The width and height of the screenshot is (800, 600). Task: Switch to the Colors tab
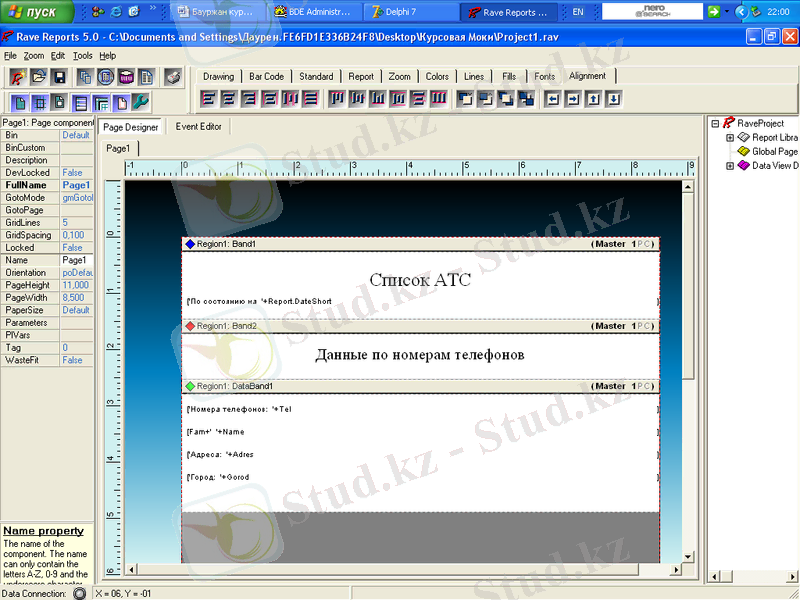[x=437, y=77]
